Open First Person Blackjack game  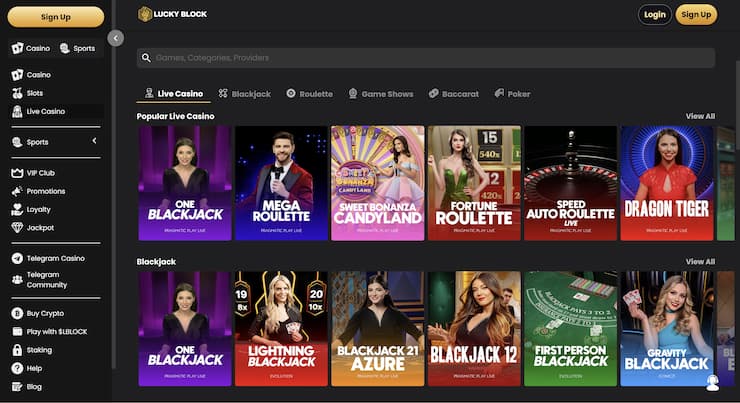coord(571,328)
